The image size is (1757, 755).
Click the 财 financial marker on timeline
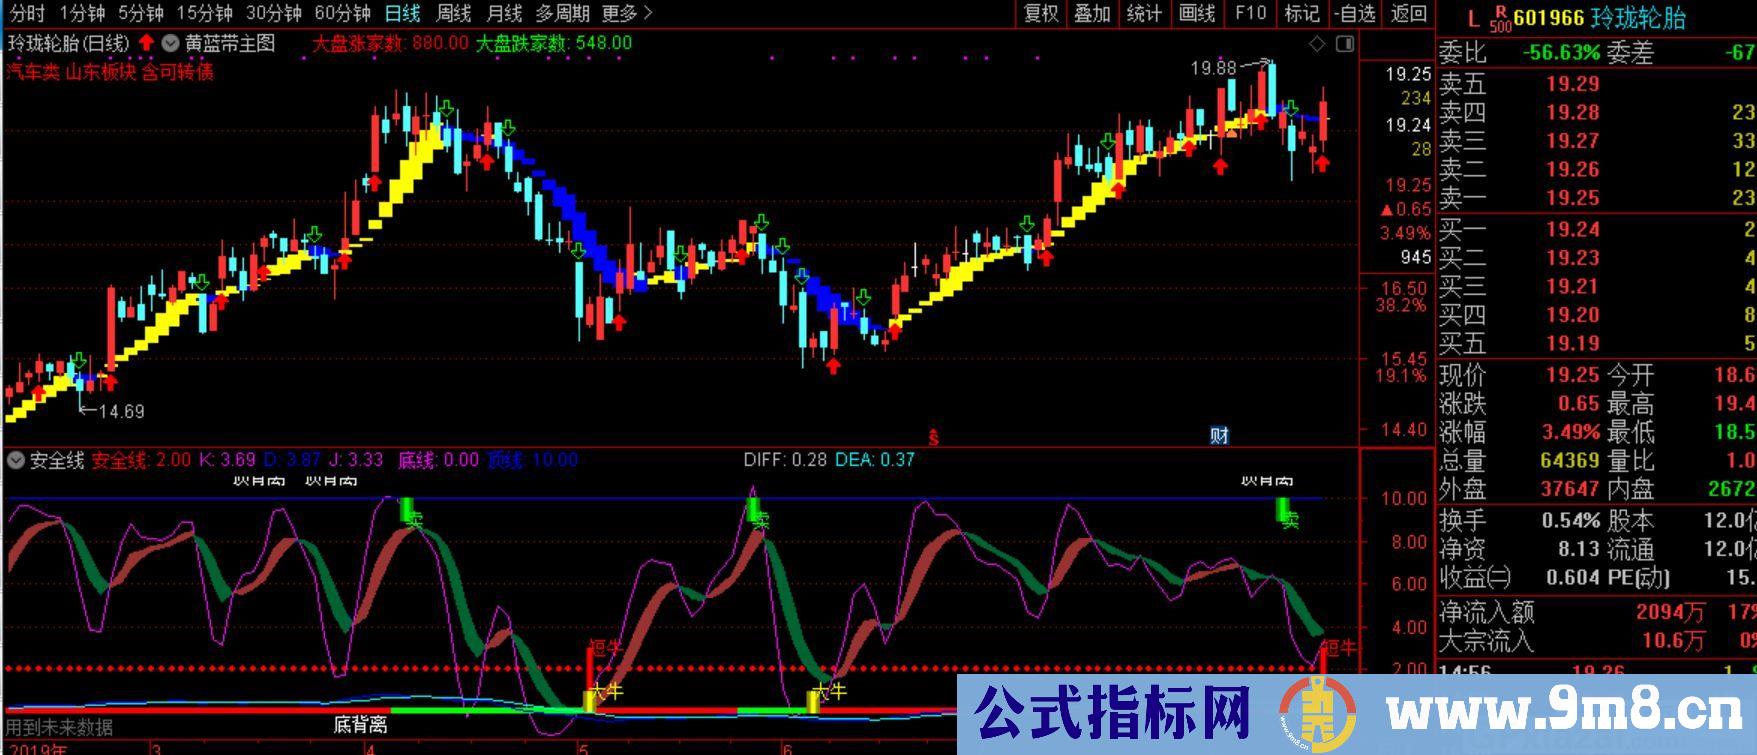(x=1219, y=435)
